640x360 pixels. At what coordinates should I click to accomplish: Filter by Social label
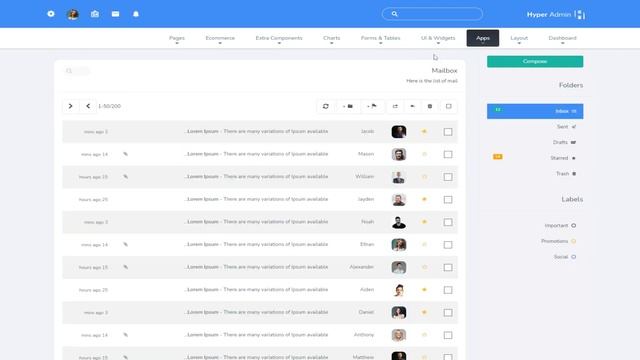[x=565, y=257]
